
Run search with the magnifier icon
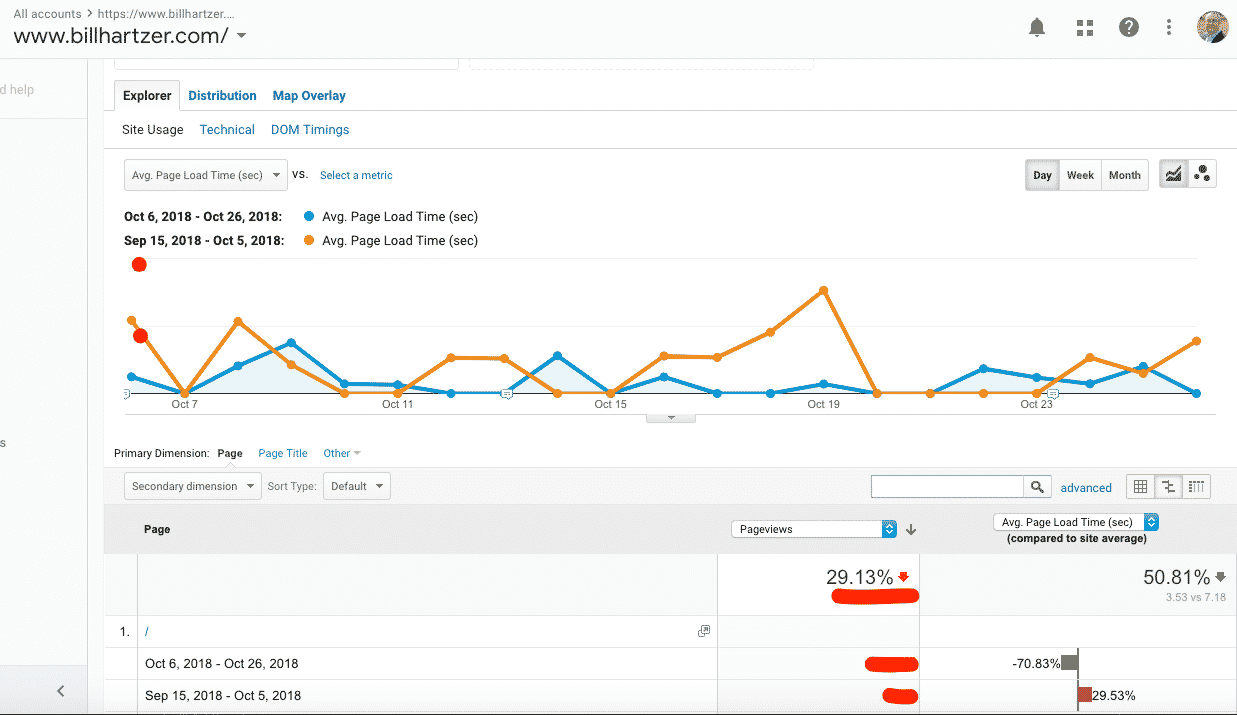[1038, 487]
